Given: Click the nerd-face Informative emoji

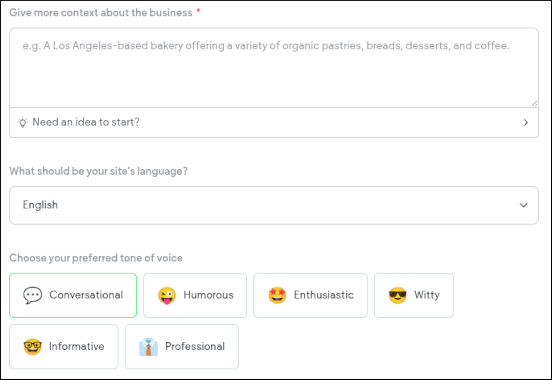Looking at the screenshot, I should pos(33,347).
